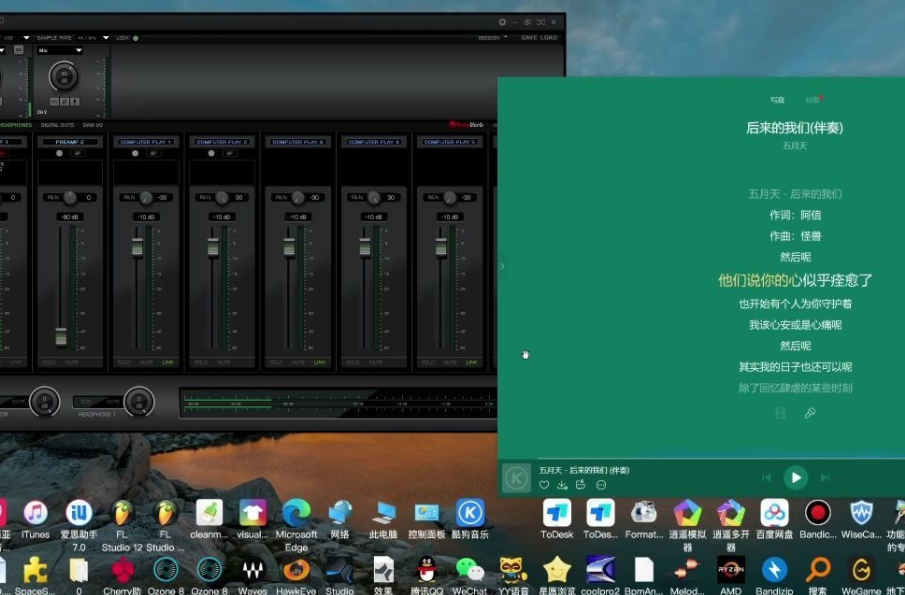Image resolution: width=905 pixels, height=595 pixels.
Task: Open the first ToDesk desktop shortcut
Action: click(x=557, y=519)
